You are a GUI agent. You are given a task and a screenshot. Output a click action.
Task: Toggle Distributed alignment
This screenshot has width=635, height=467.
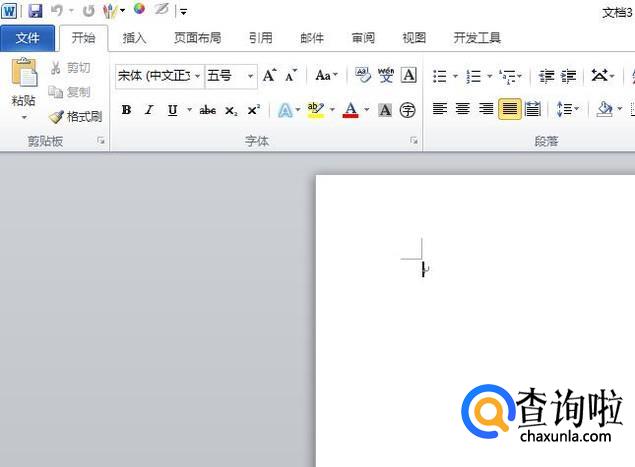click(532, 109)
